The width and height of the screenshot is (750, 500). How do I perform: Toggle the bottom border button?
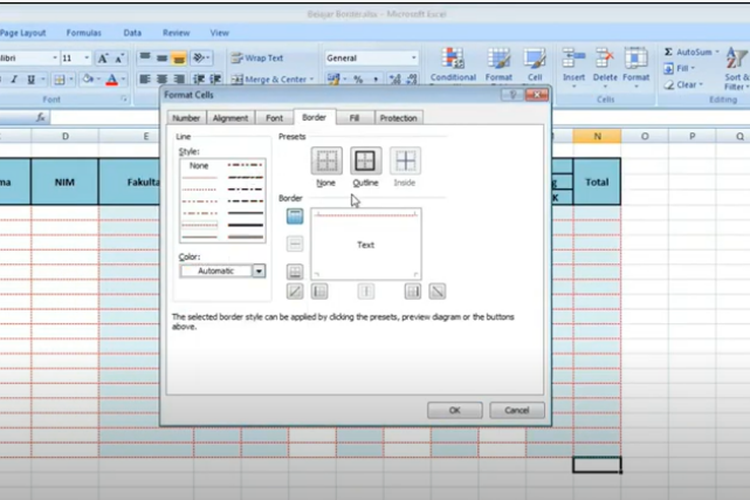tap(295, 271)
